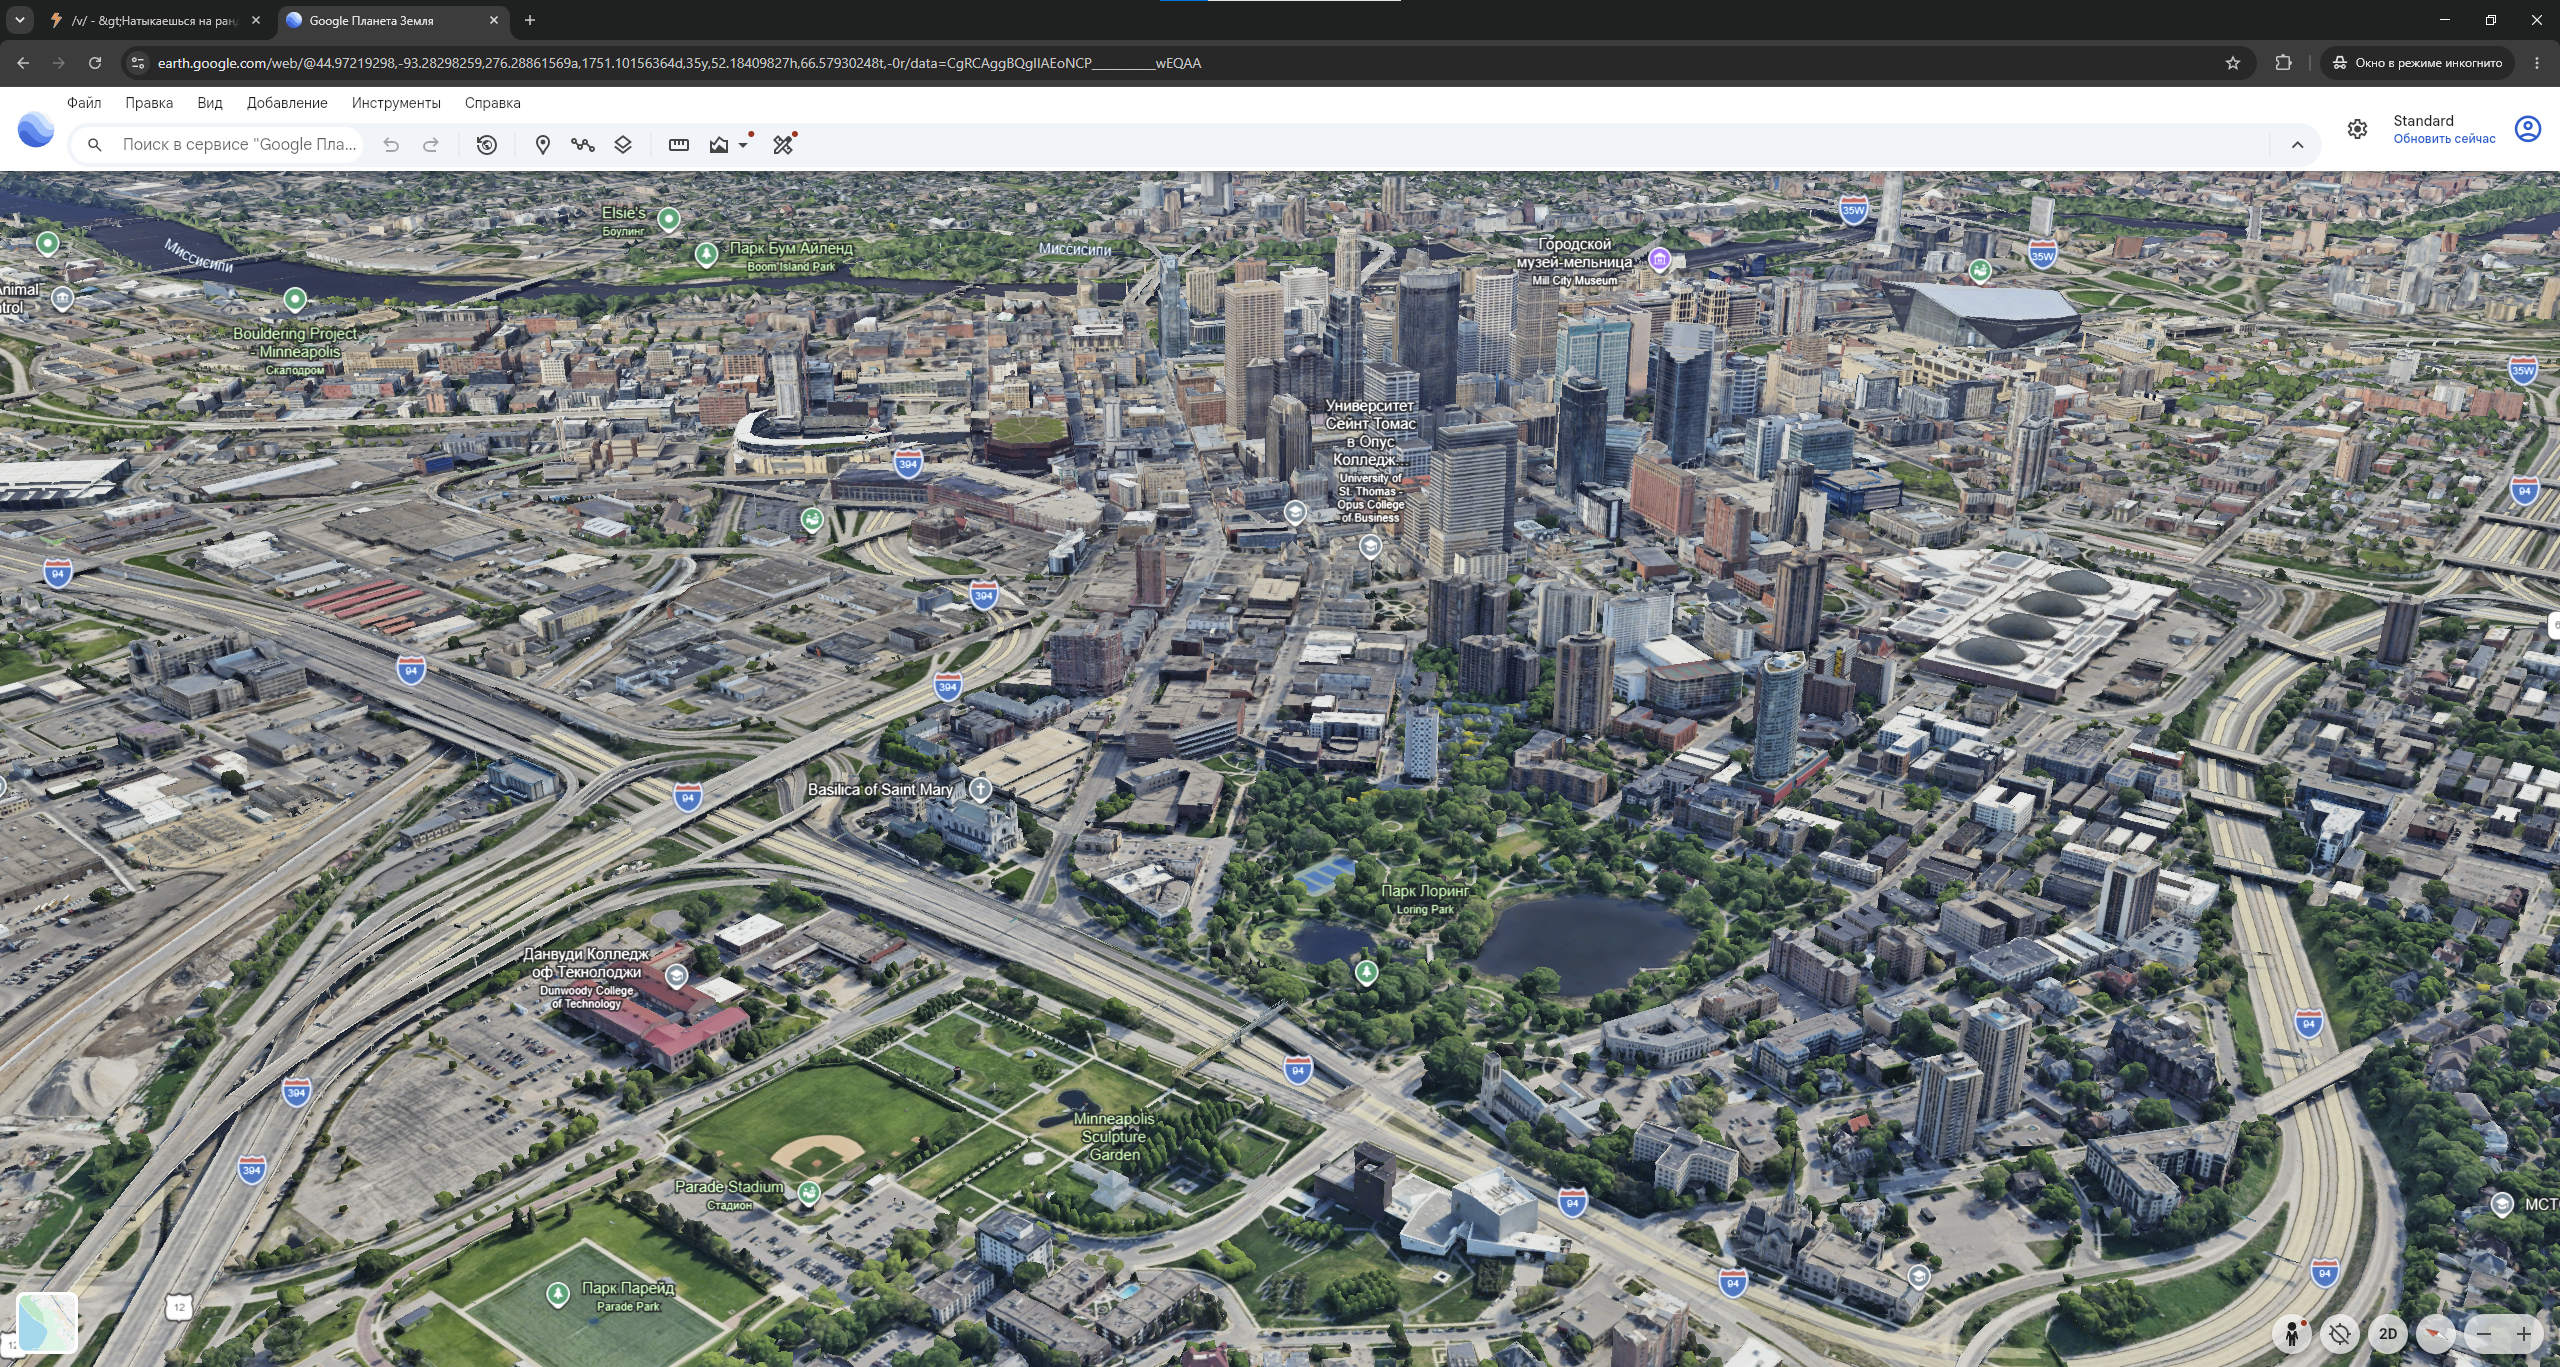Viewport: 2560px width, 1367px height.
Task: Click the Opus College of Business marker
Action: 1370,546
